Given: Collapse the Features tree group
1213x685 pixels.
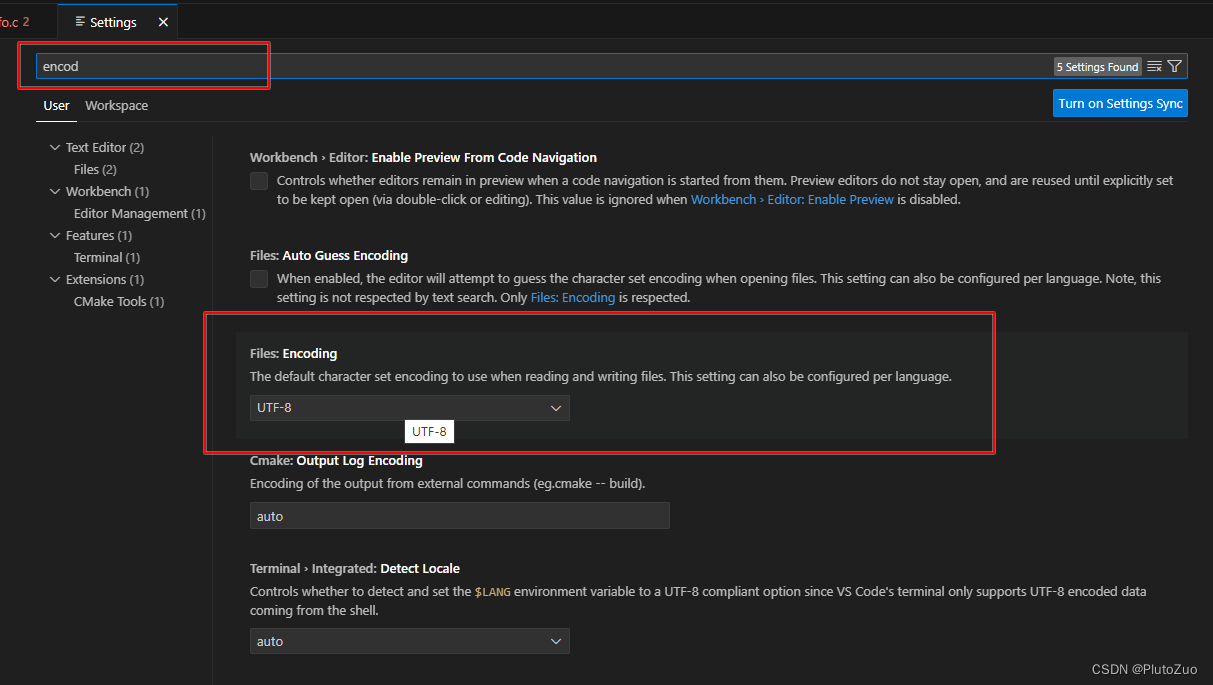Looking at the screenshot, I should click(55, 235).
